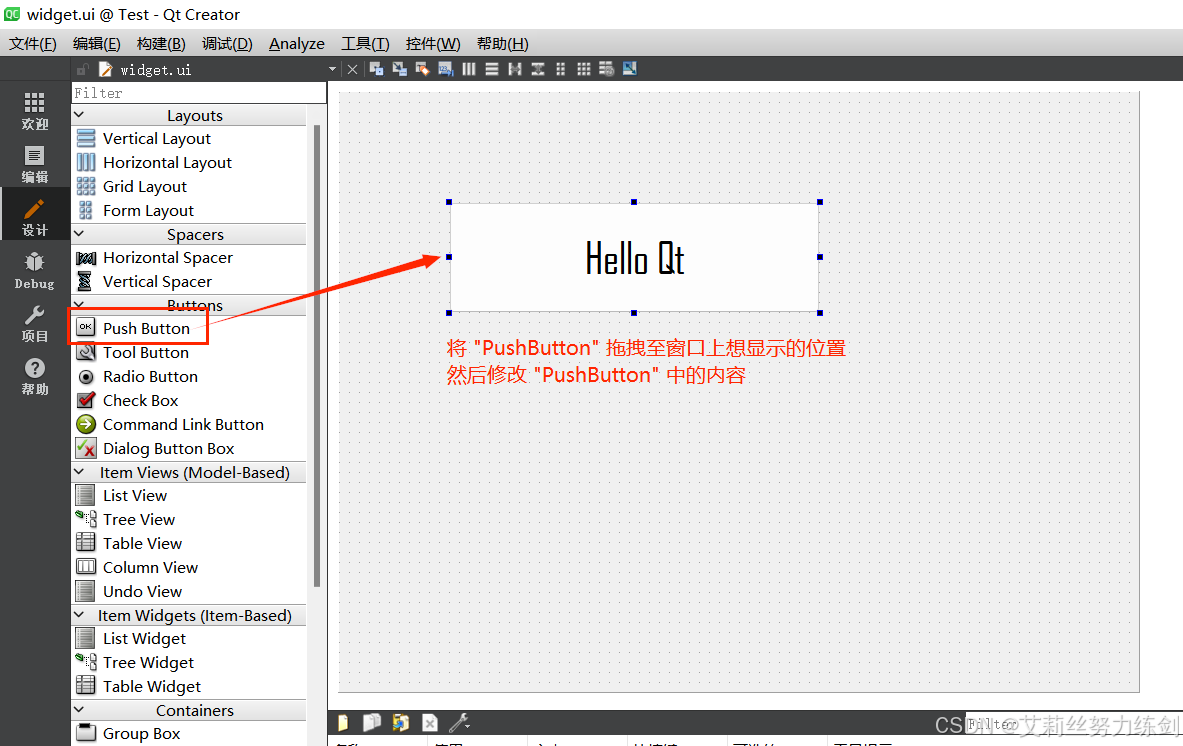
Task: Close the widget.ui document with X
Action: [352, 69]
